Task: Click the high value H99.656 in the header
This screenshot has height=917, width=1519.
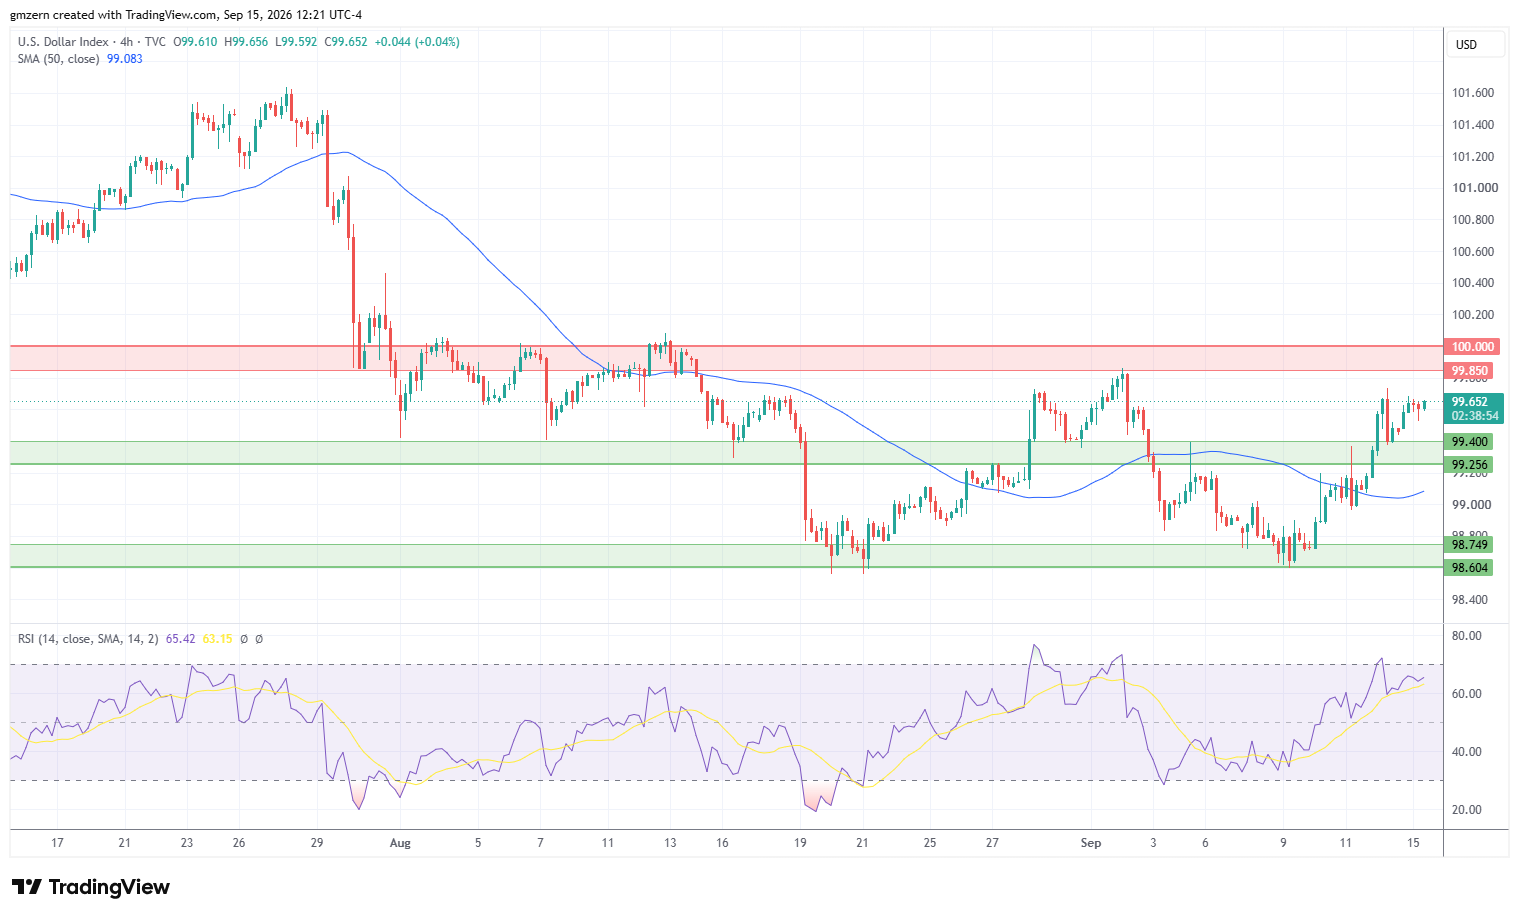Action: click(246, 42)
